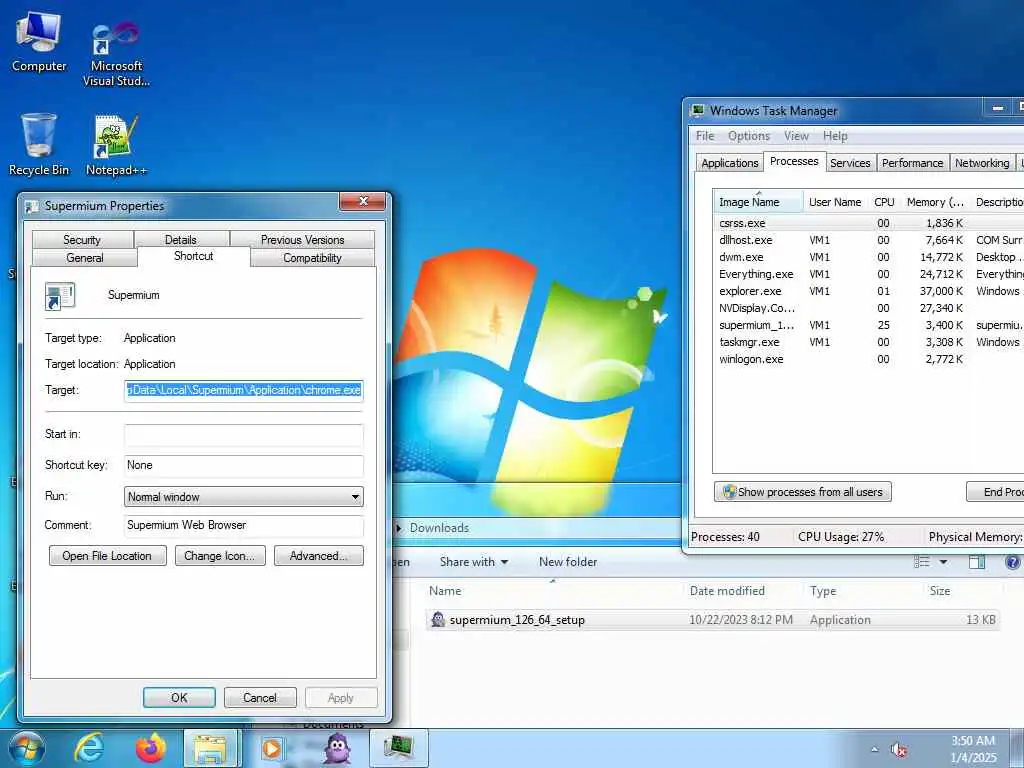The image size is (1024, 768).
Task: Select the explorer.exe process row
Action: pyautogui.click(x=869, y=291)
